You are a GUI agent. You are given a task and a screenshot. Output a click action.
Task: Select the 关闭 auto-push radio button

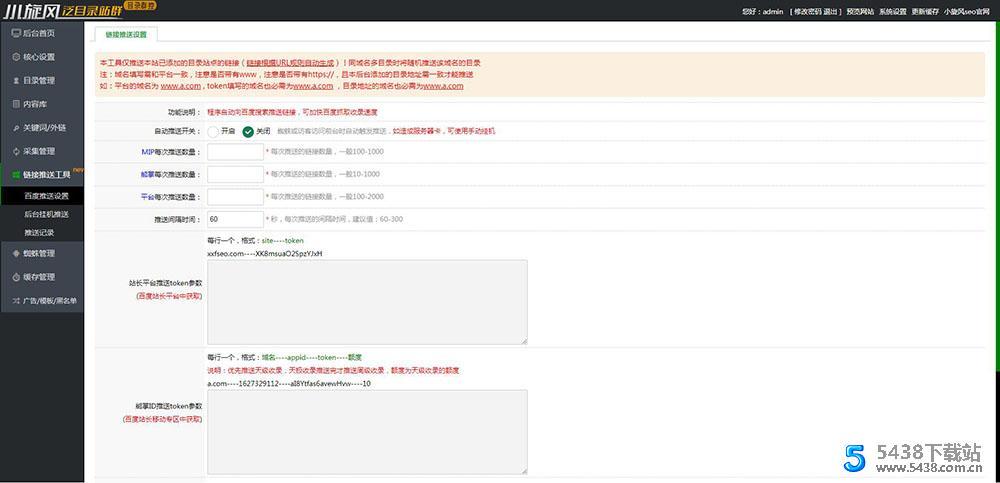coord(248,131)
